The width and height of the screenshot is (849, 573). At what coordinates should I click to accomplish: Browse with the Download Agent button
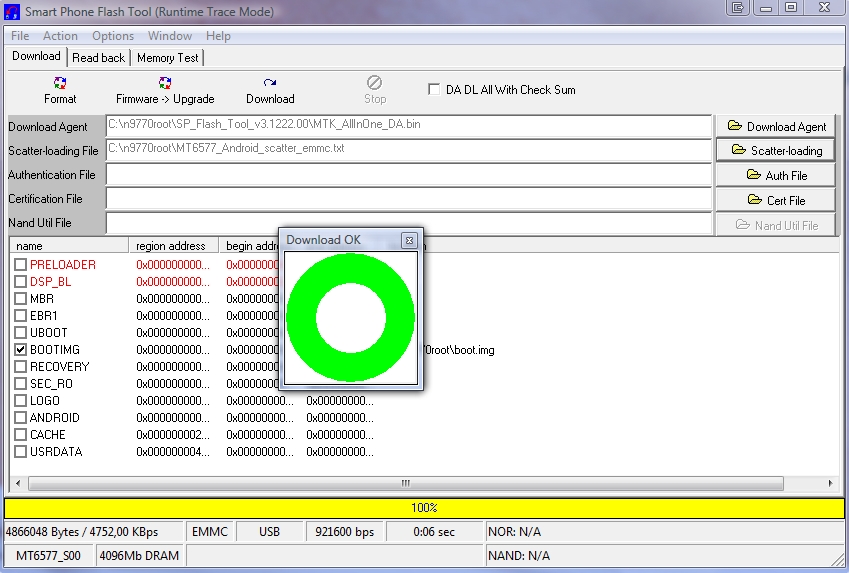click(x=776, y=126)
